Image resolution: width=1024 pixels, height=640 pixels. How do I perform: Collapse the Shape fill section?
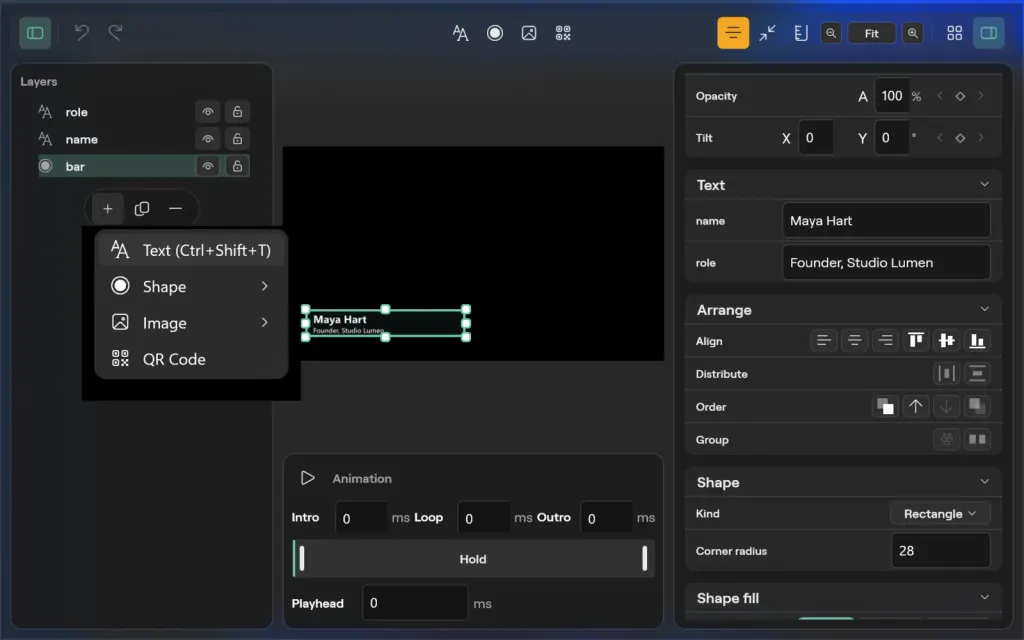tap(984, 598)
